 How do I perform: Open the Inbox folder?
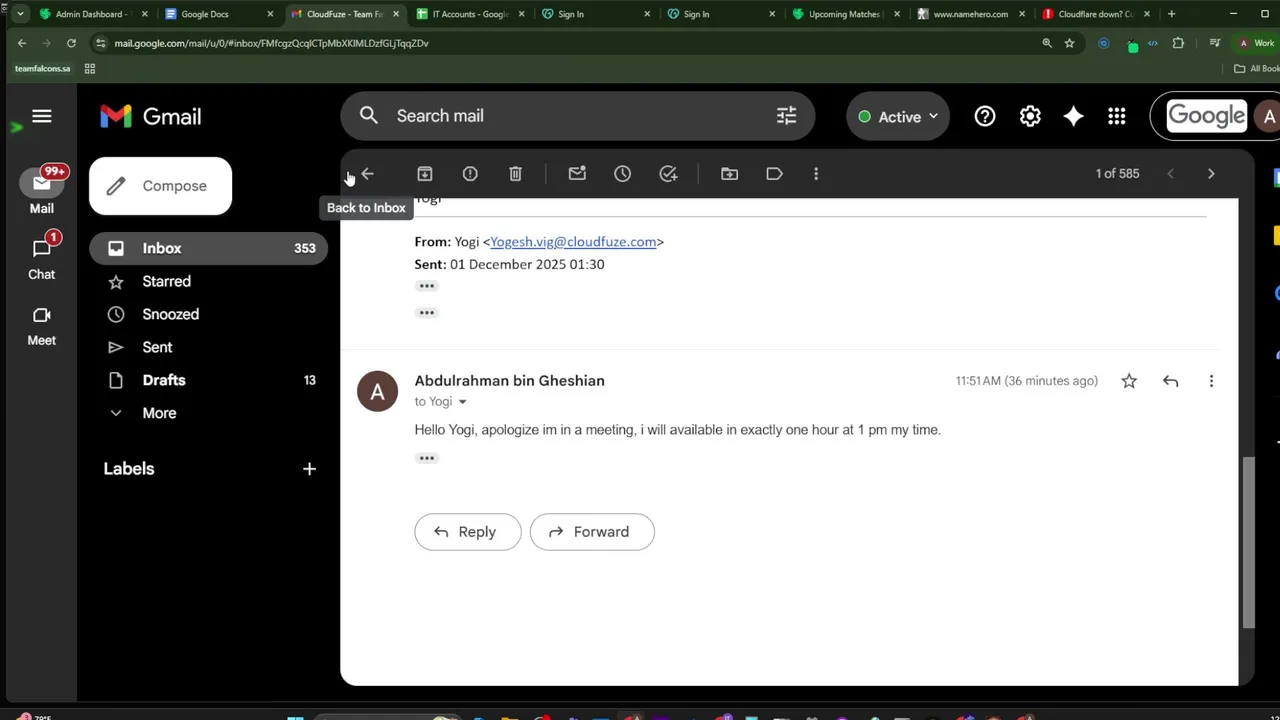[x=208, y=248]
